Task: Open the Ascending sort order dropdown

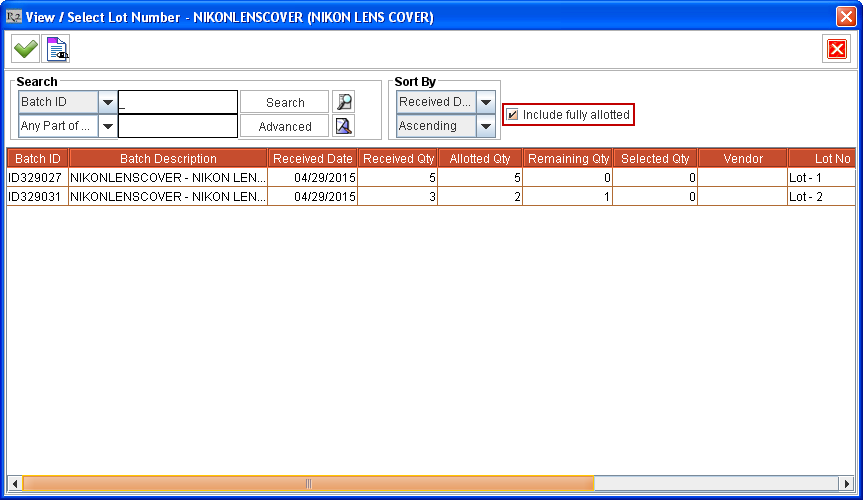Action: [x=486, y=126]
